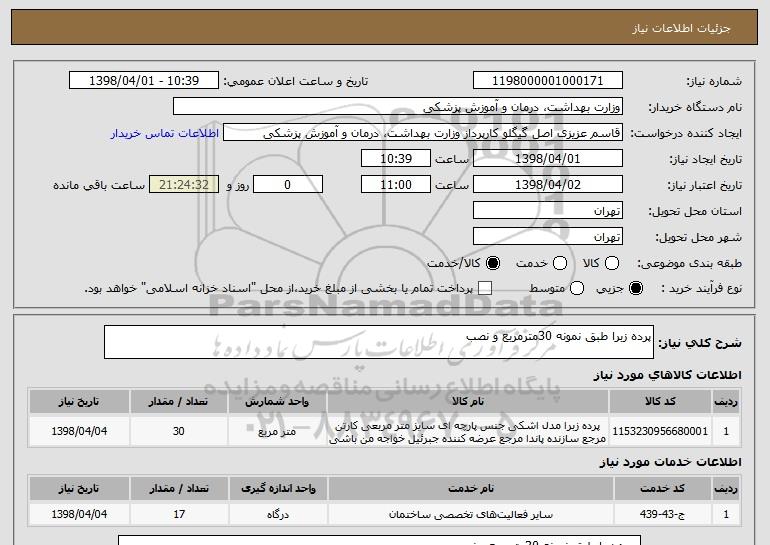The image size is (770, 545).
Task: Click the goods quantity cell 30
Action: pyautogui.click(x=178, y=432)
